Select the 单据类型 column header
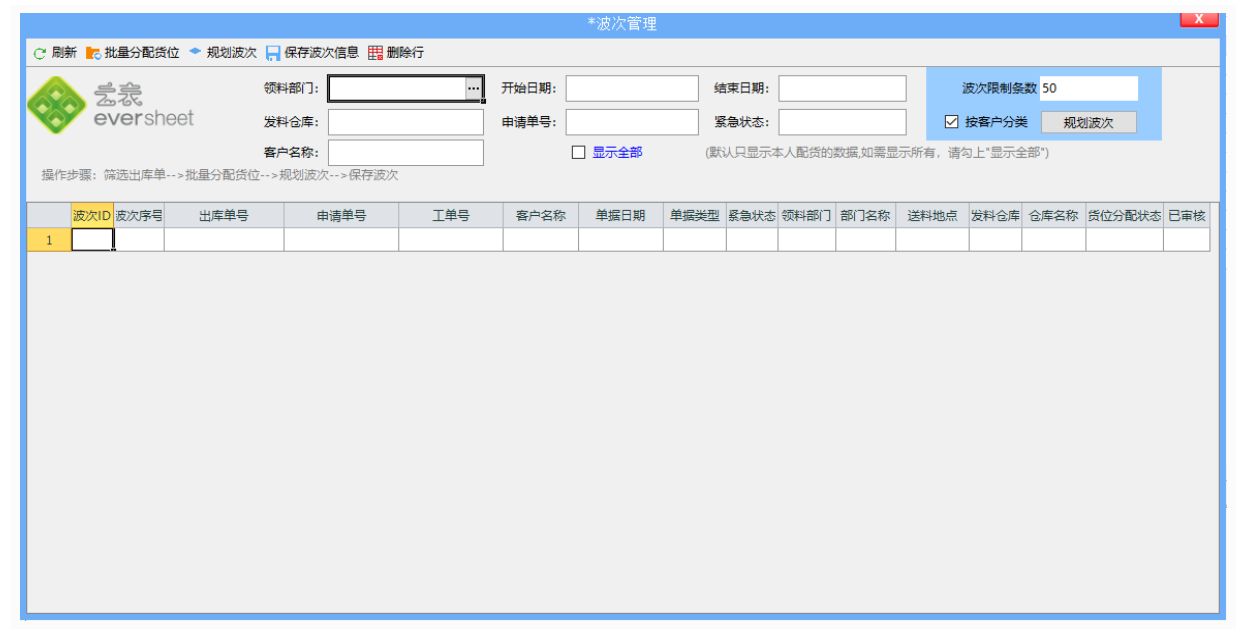This screenshot has height=638, width=1250. [695, 215]
